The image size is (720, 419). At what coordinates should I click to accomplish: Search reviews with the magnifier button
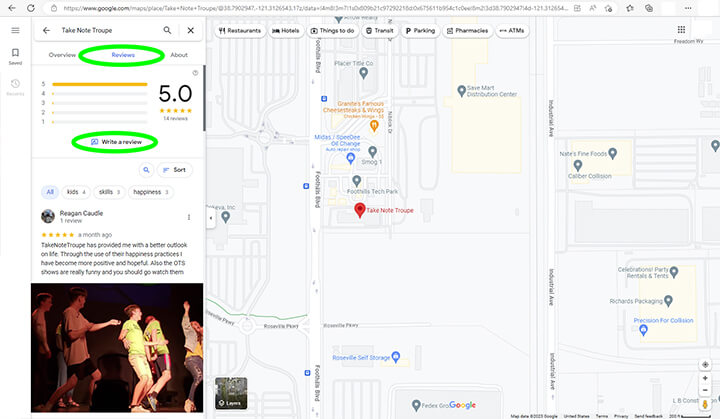click(x=146, y=170)
